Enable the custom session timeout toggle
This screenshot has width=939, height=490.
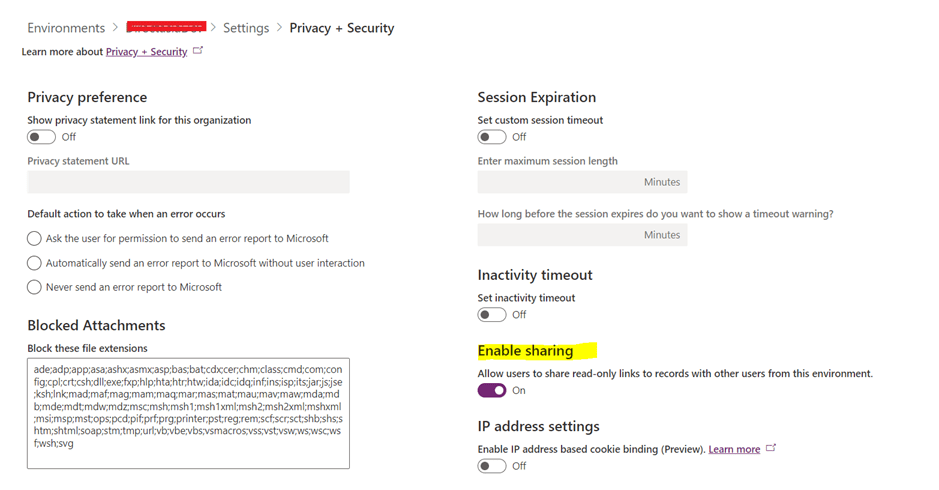(491, 137)
